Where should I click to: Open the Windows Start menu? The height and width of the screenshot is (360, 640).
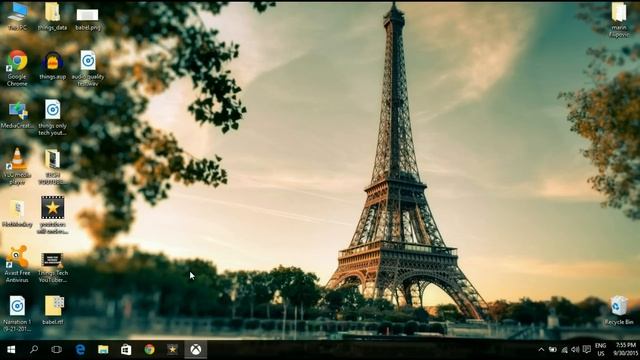11,349
